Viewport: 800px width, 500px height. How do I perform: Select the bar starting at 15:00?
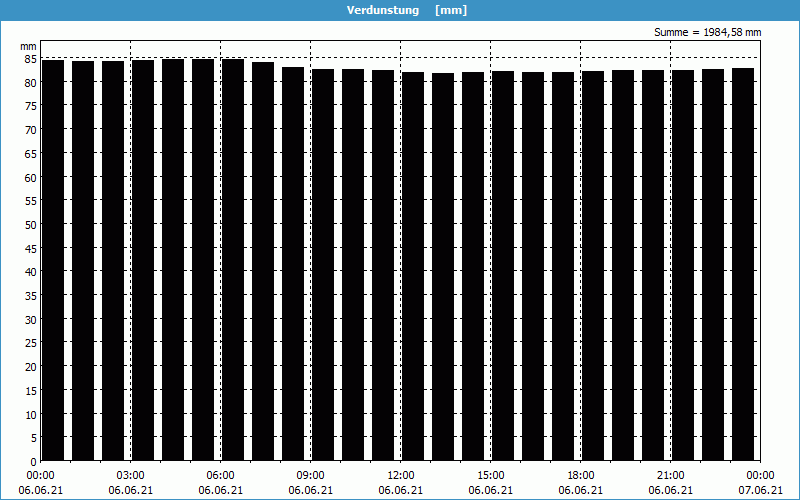click(503, 266)
